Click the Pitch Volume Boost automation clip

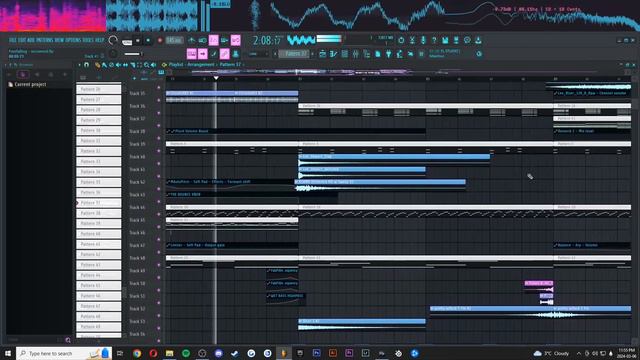296,131
